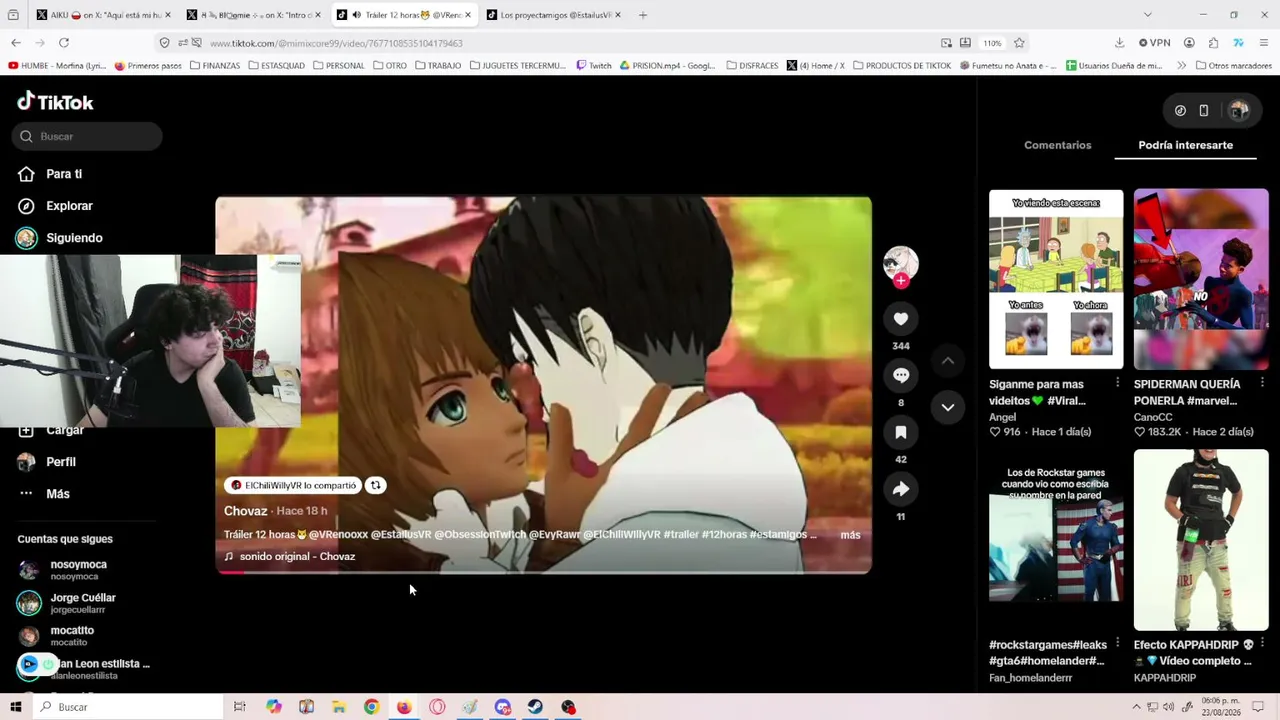Reload the page in the browser
Screen dimensions: 1280x720
(64, 43)
